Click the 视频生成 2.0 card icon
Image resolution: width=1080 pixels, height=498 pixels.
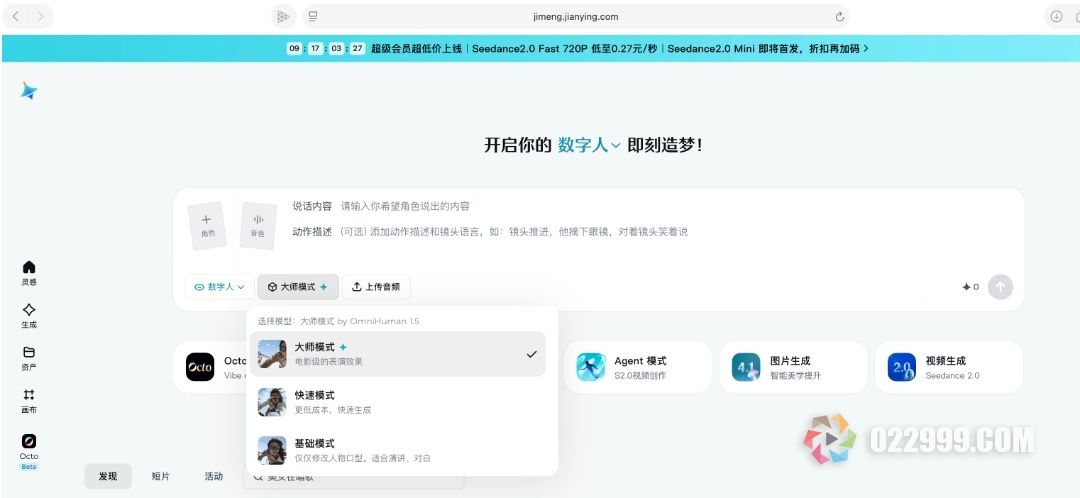[902, 367]
